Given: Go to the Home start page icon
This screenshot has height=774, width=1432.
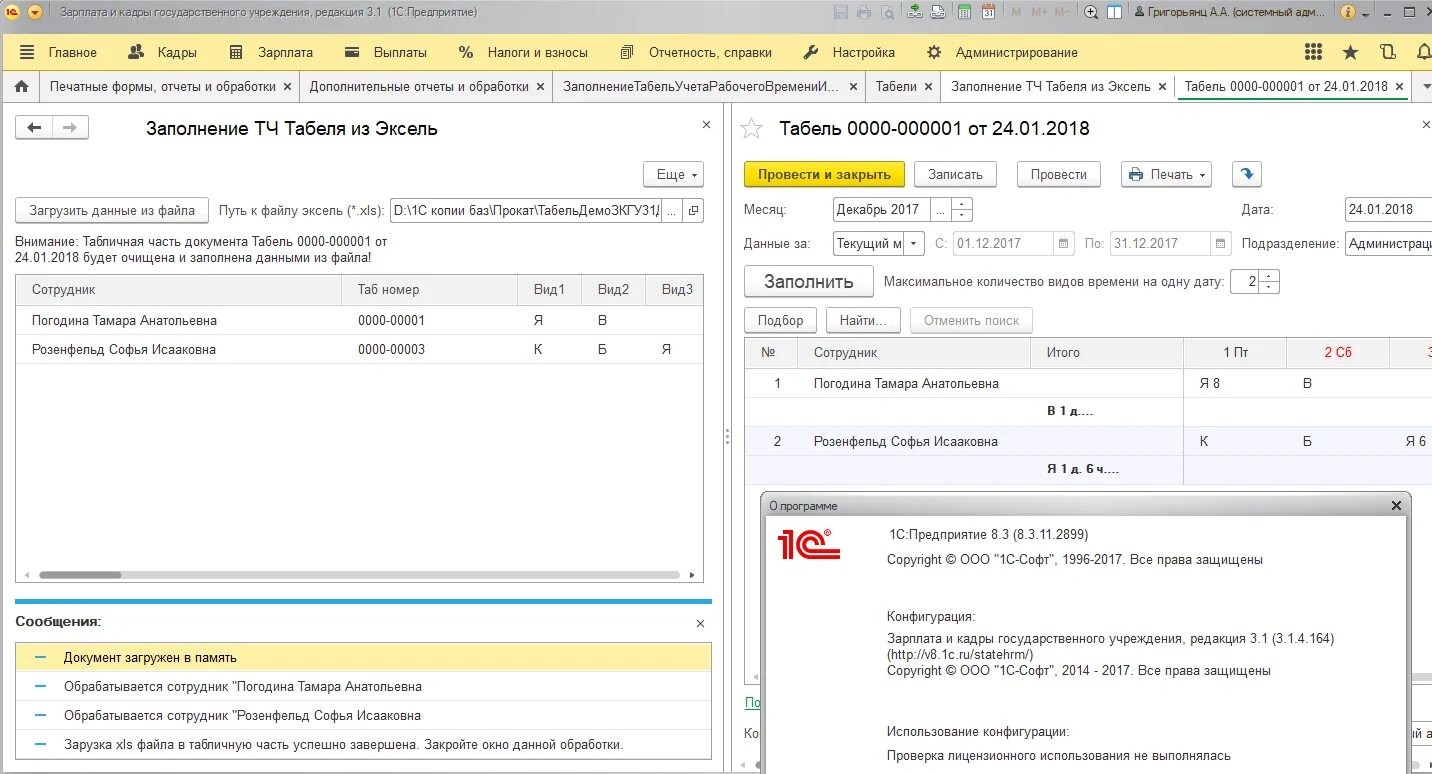Looking at the screenshot, I should 21,86.
